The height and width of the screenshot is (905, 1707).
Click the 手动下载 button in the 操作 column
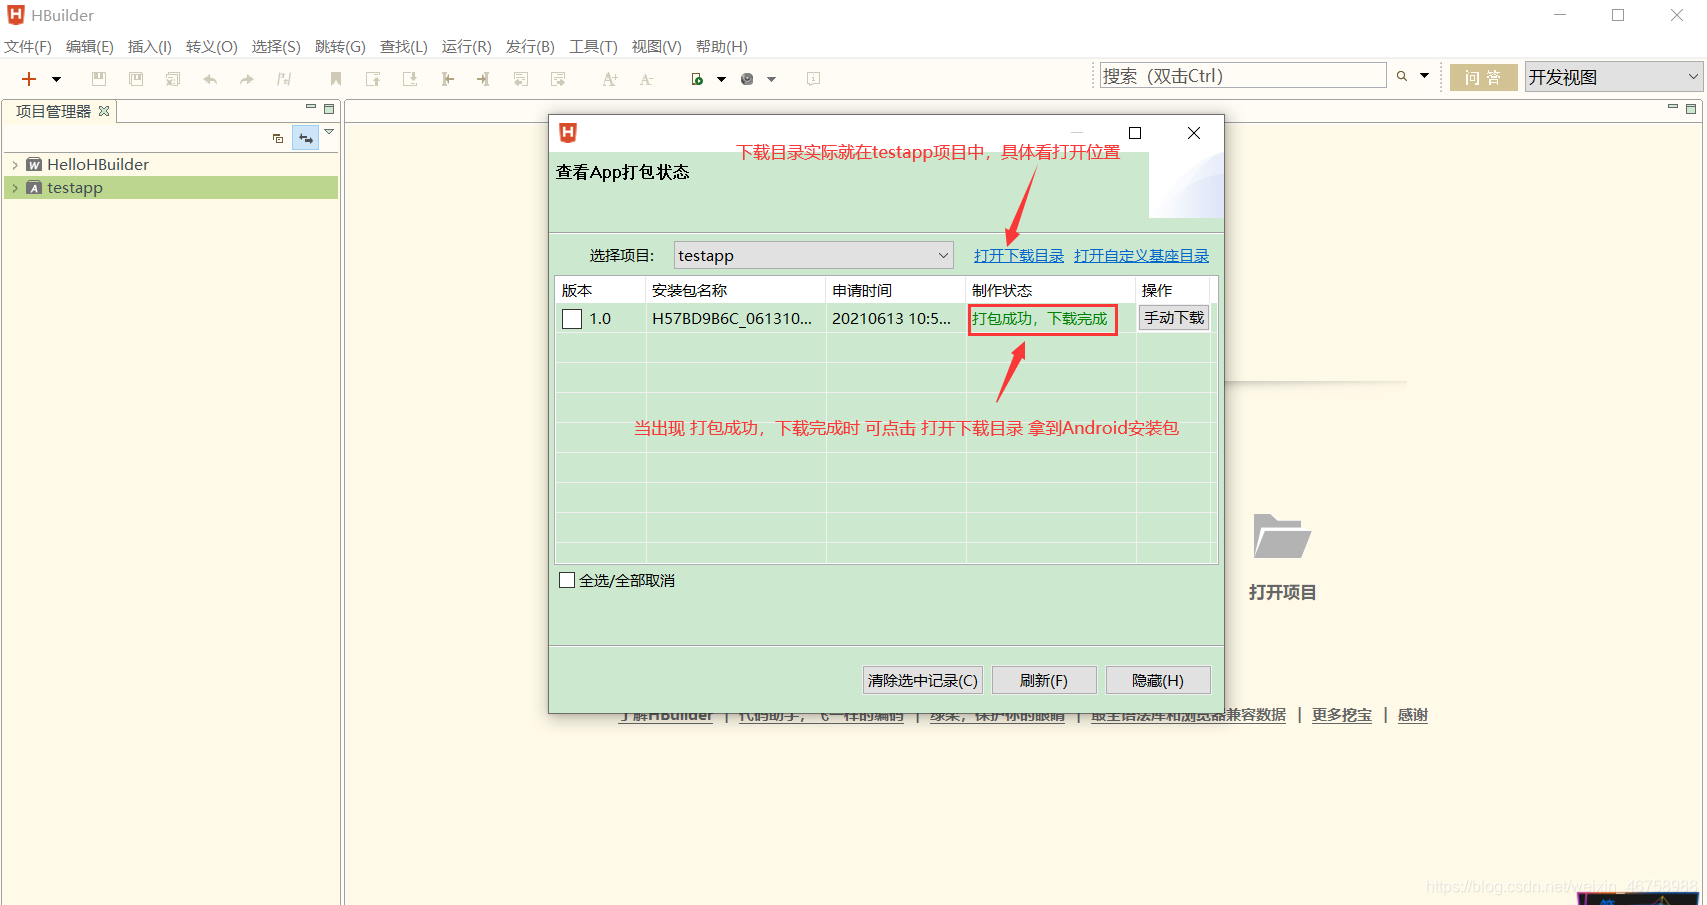click(x=1173, y=317)
